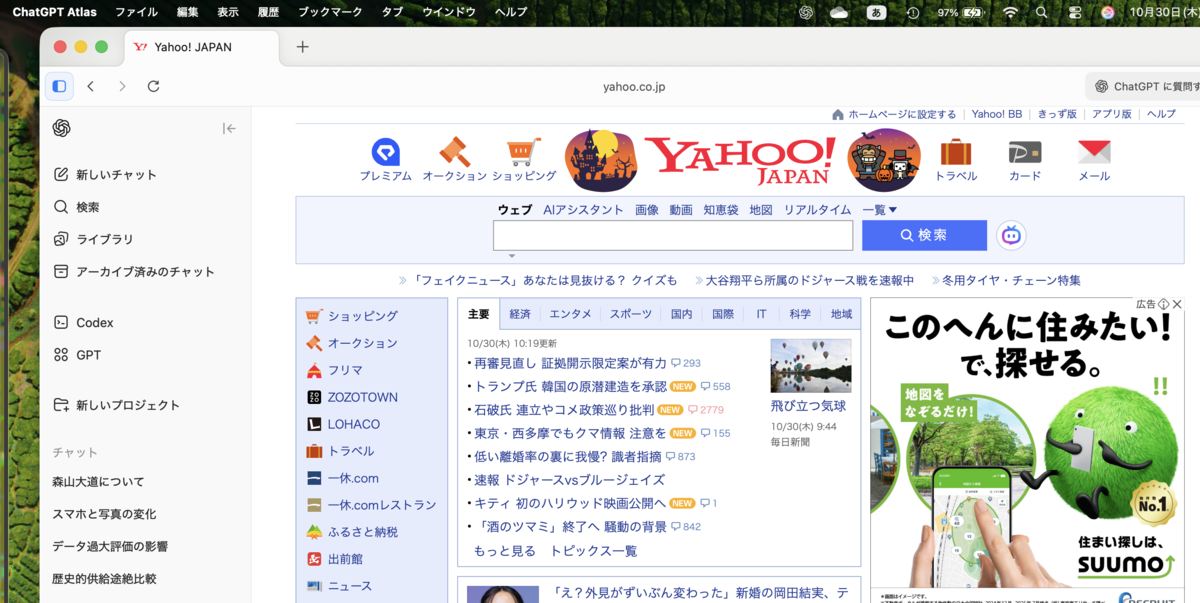
Task: Select 画像 search tab
Action: coord(647,210)
